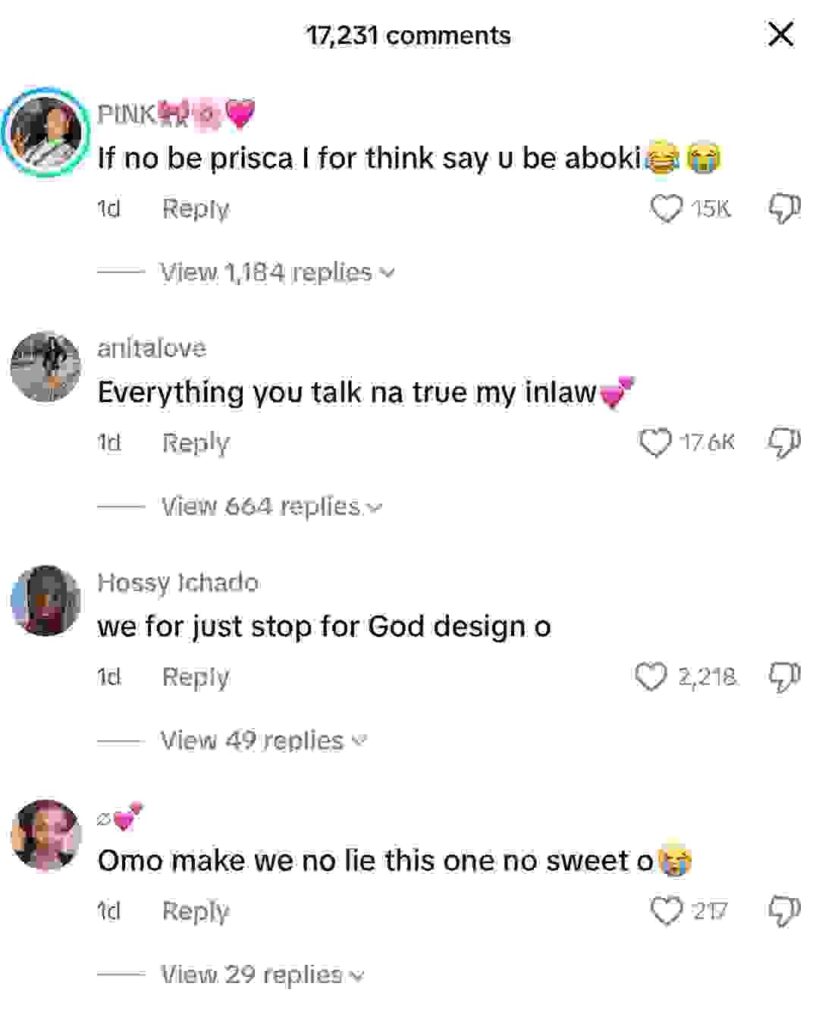Like the 'this one no sweet' comment

[x=665, y=911]
